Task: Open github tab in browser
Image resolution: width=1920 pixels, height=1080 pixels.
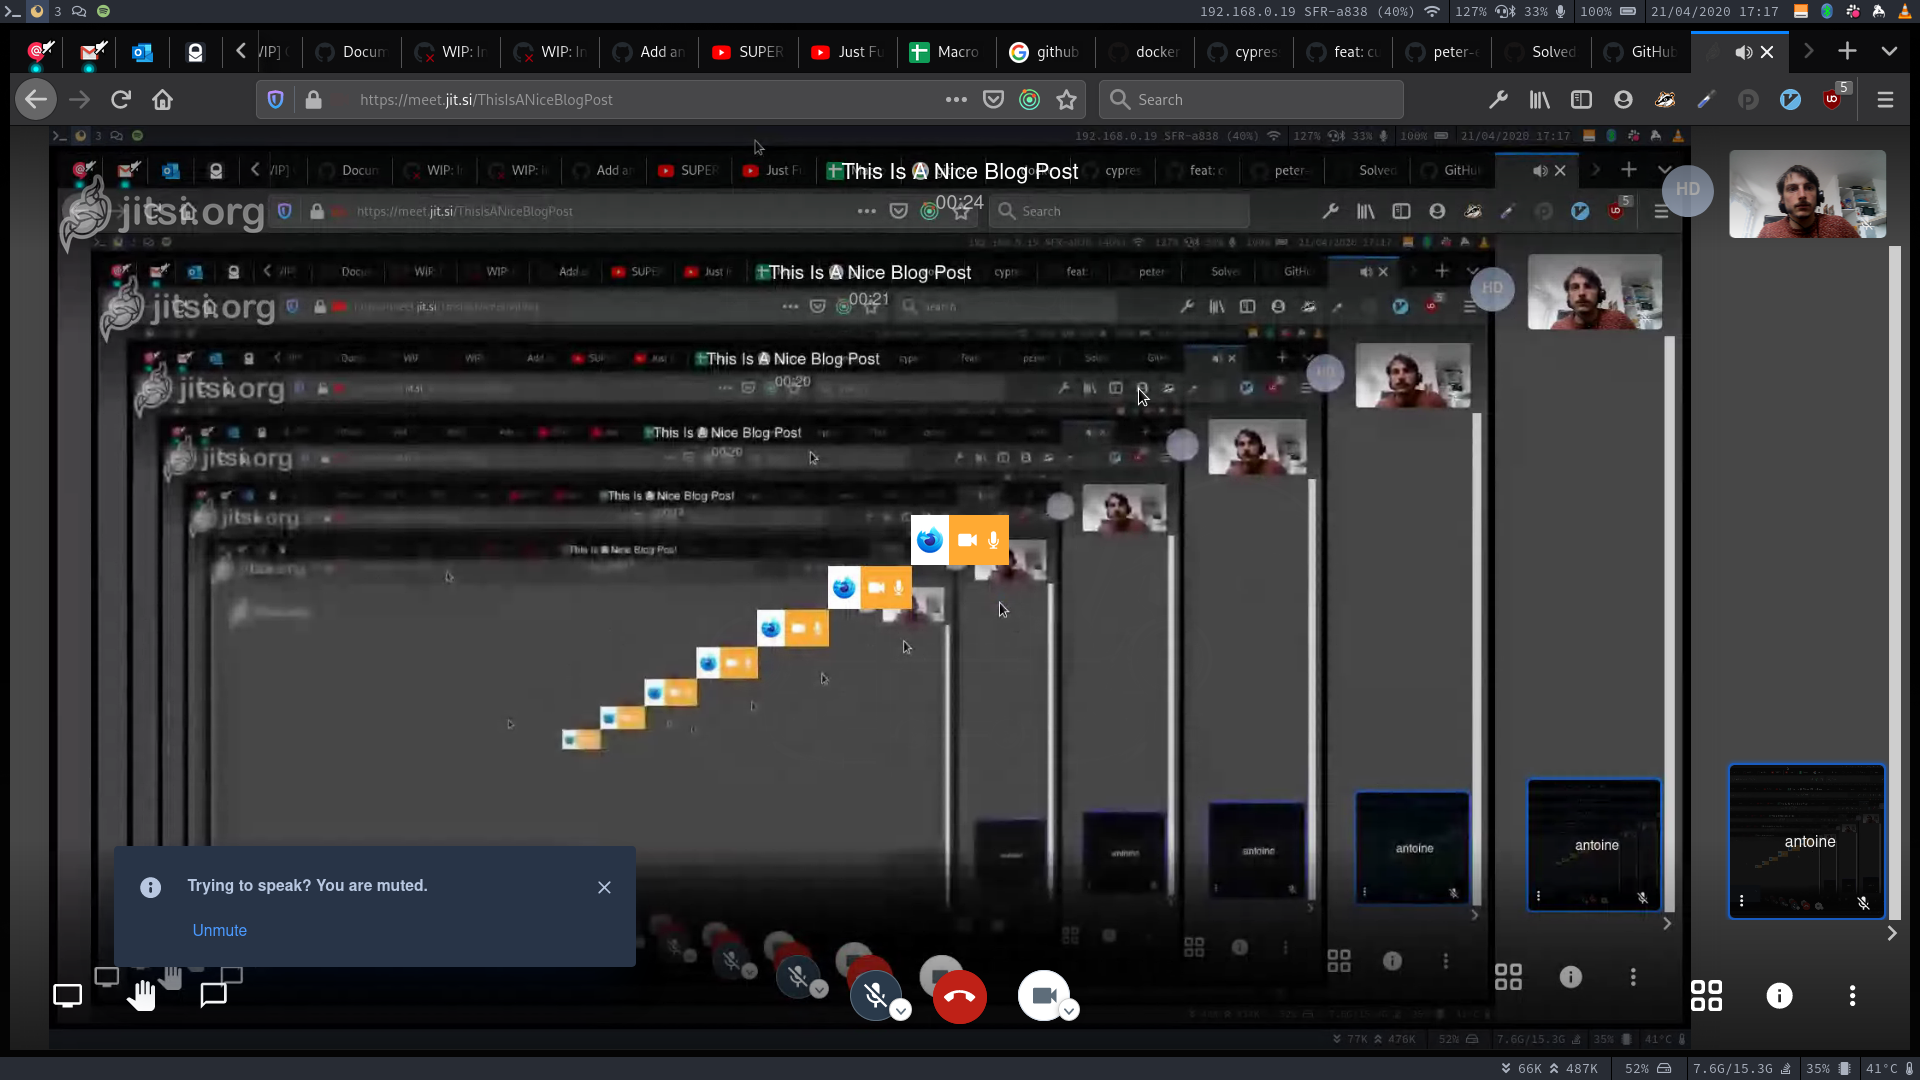Action: (x=1051, y=53)
